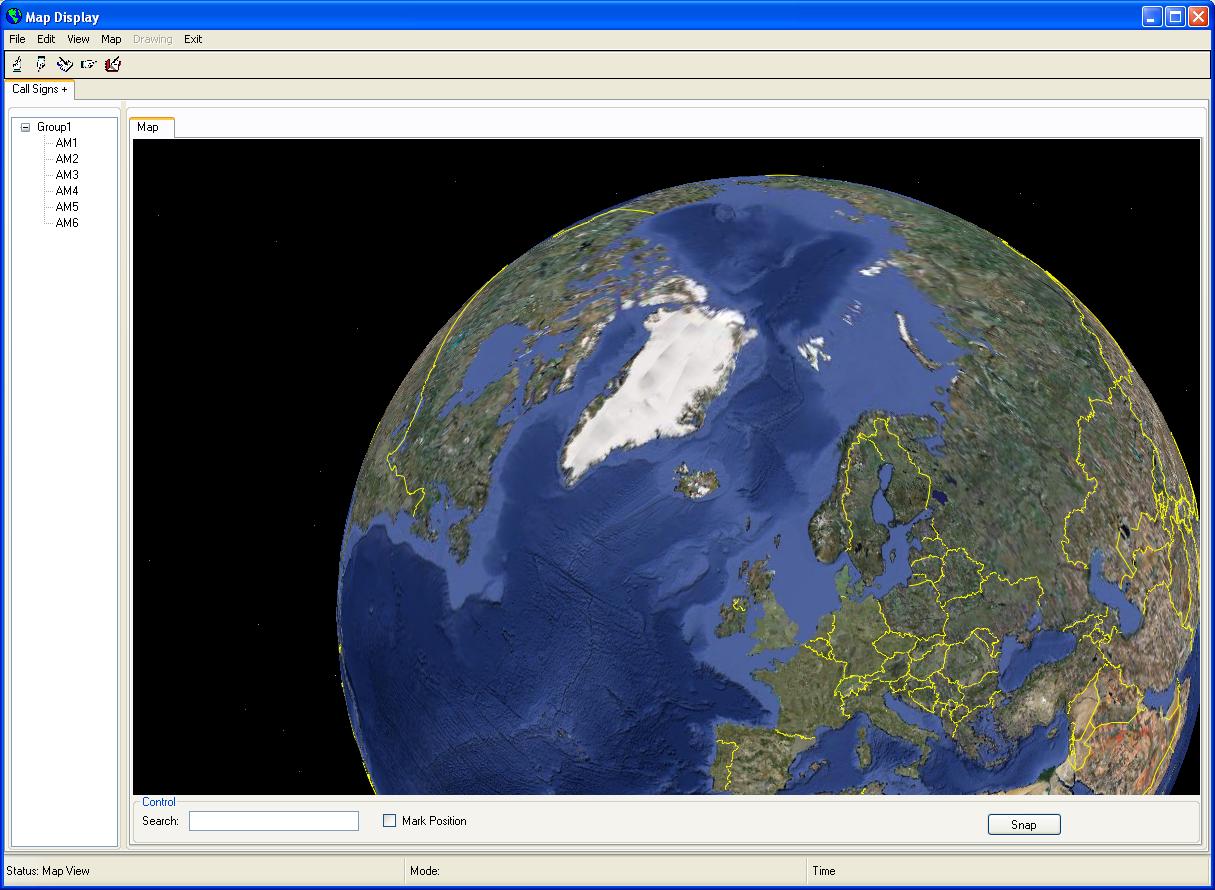Minimize the Map Display window

pyautogui.click(x=1153, y=16)
